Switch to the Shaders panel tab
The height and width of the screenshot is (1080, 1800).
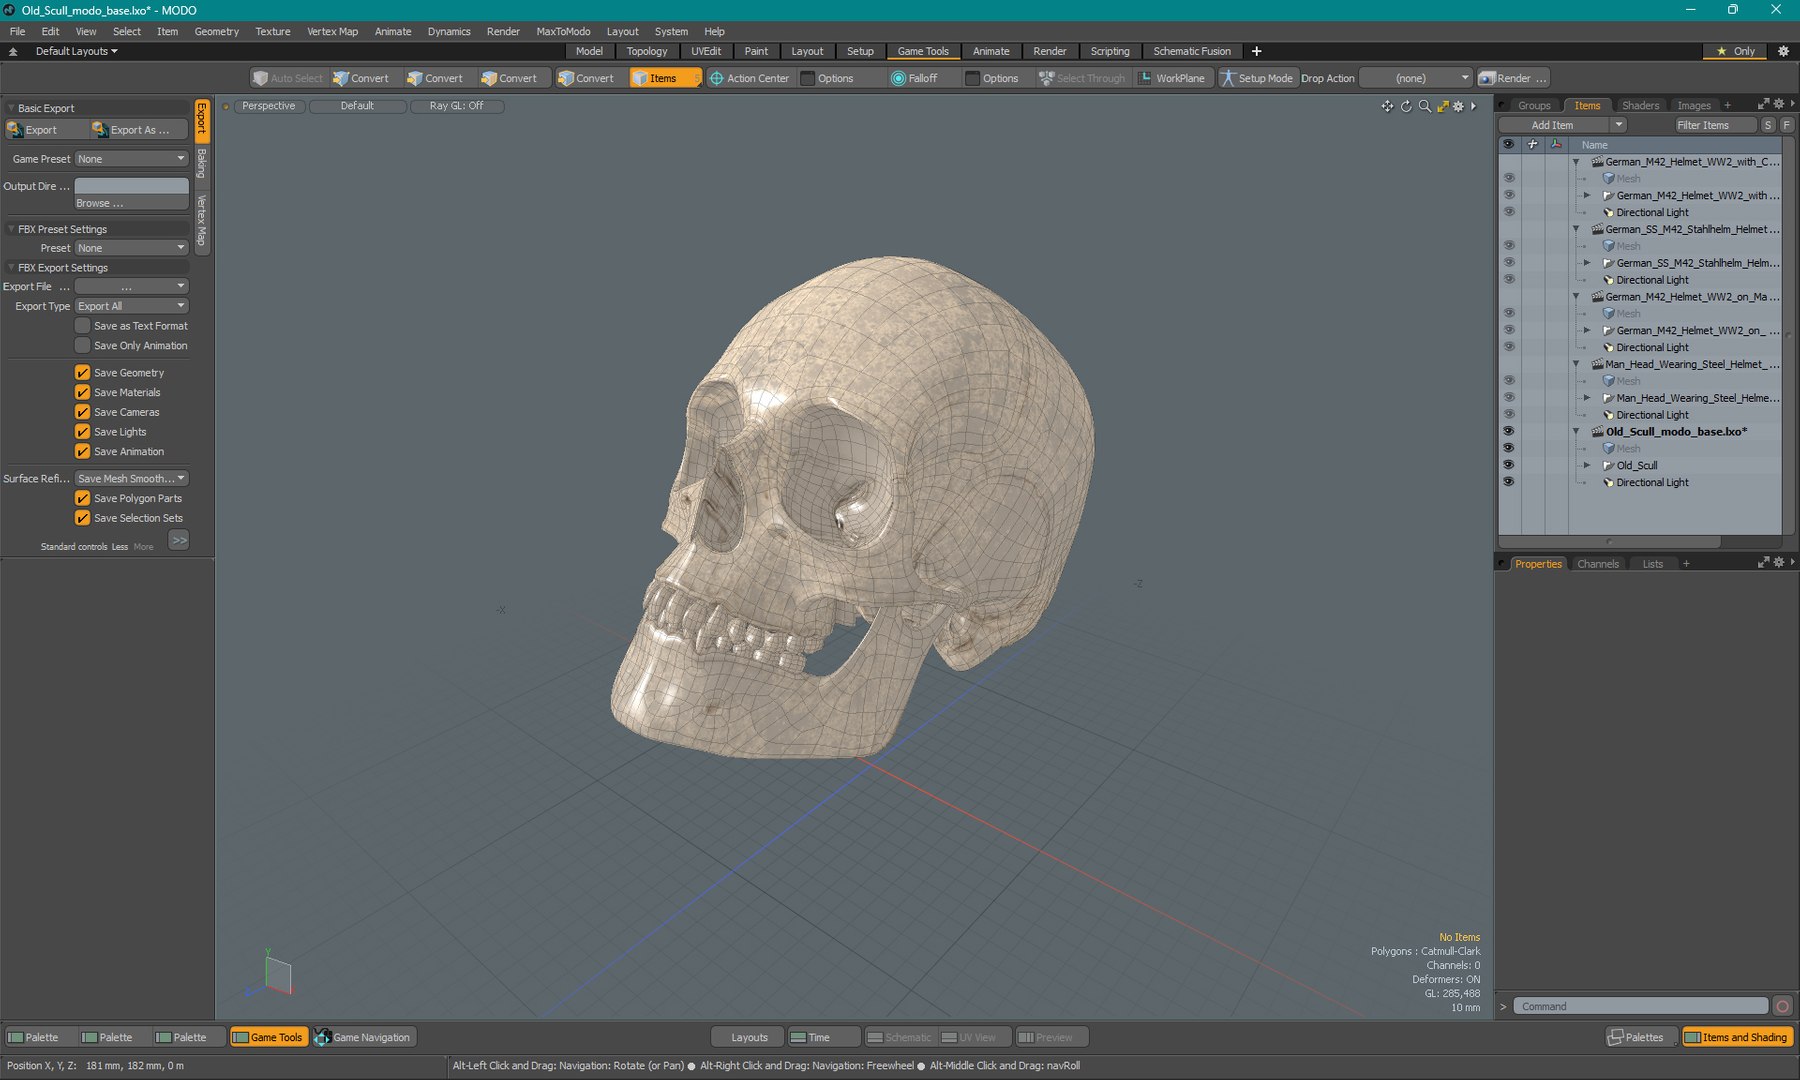coord(1640,105)
